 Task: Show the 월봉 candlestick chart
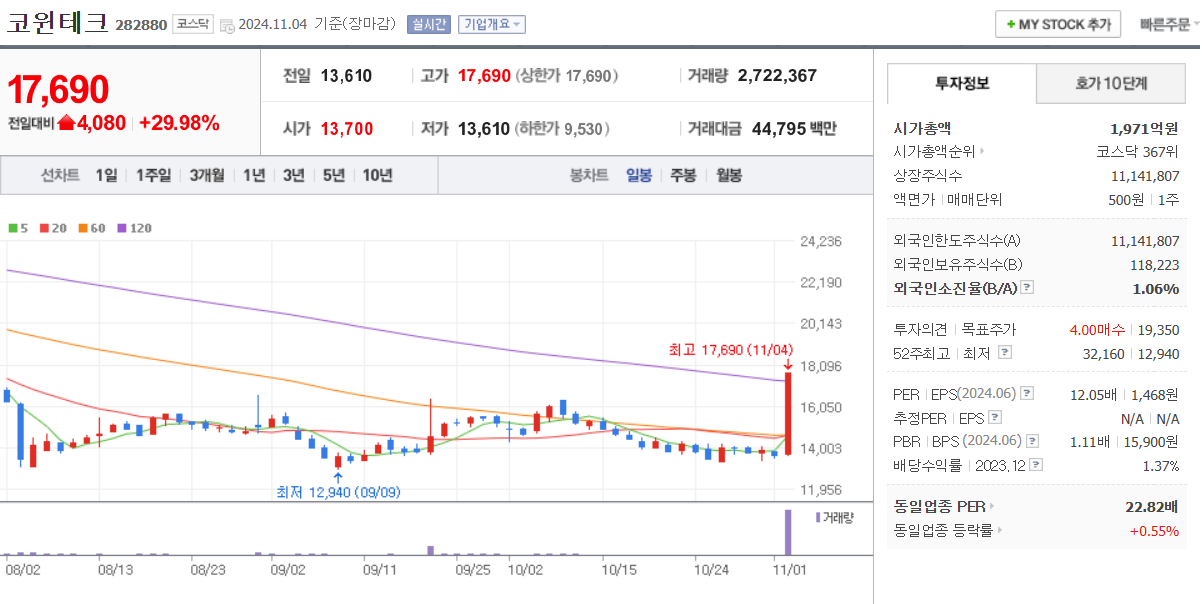pyautogui.click(x=729, y=175)
